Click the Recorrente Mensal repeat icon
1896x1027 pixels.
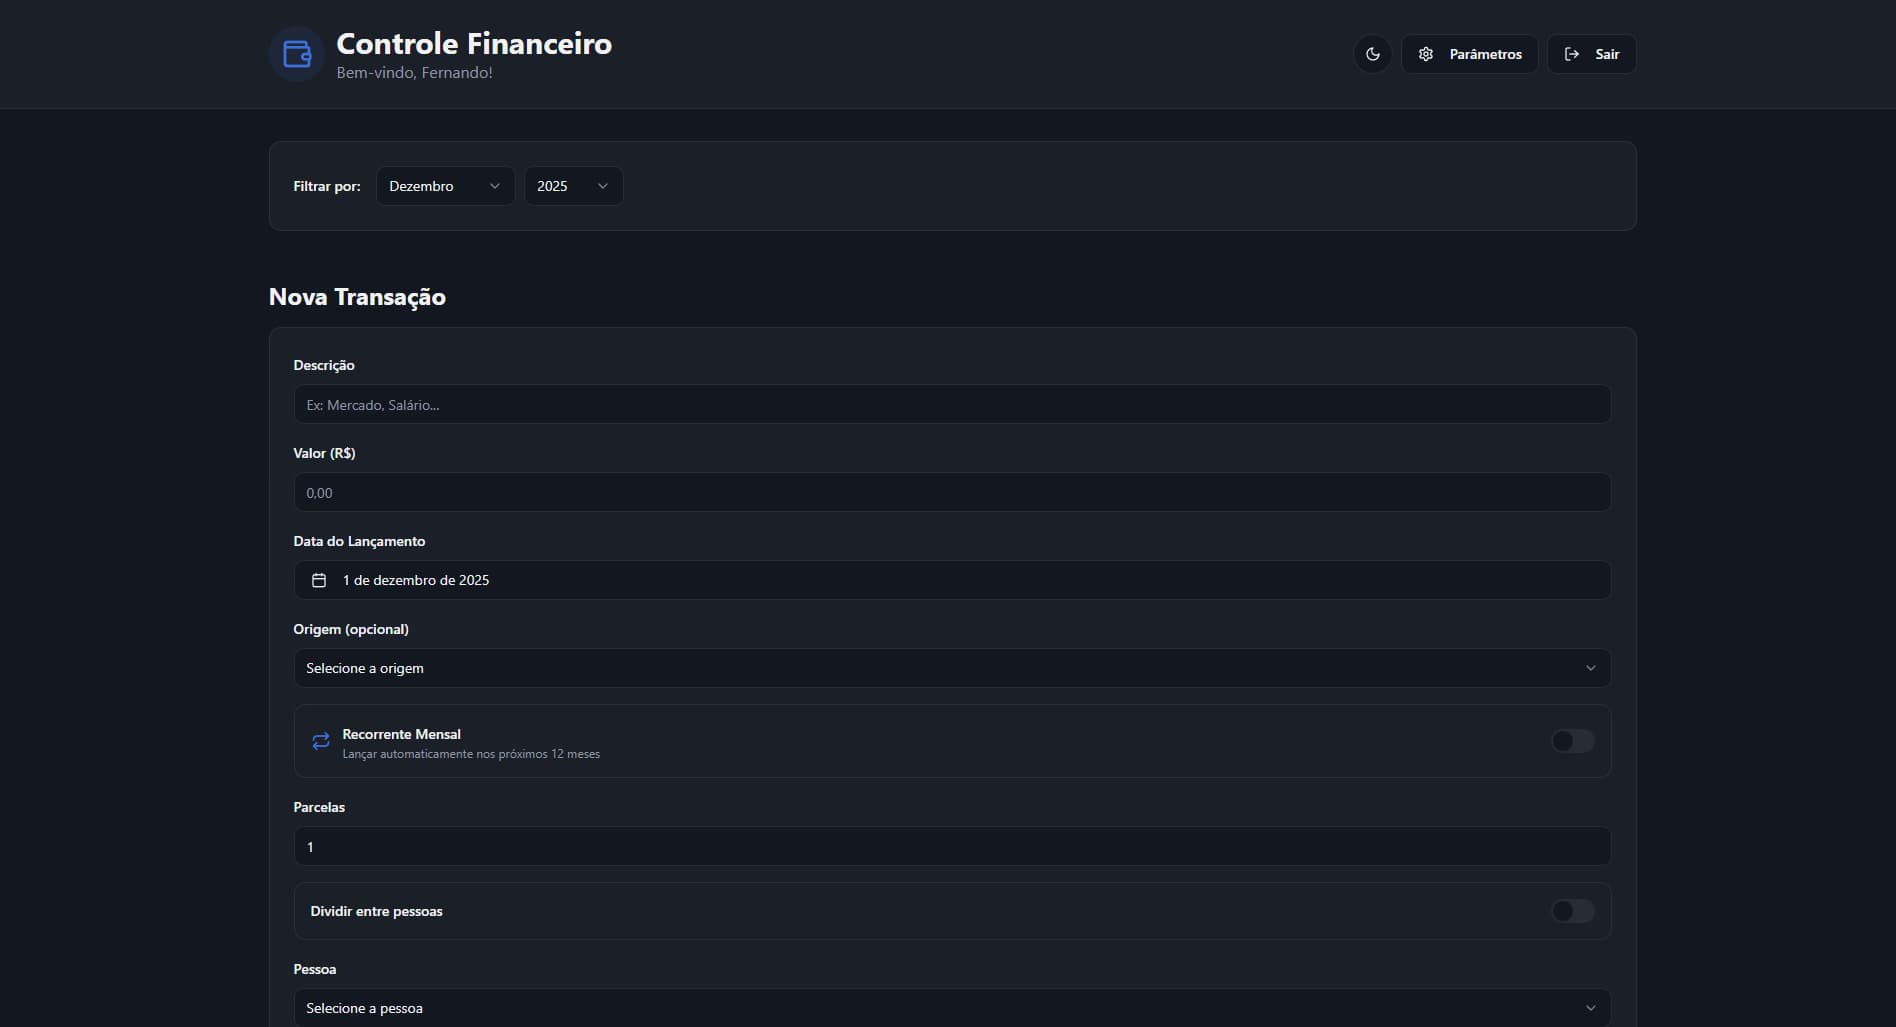pyautogui.click(x=321, y=741)
